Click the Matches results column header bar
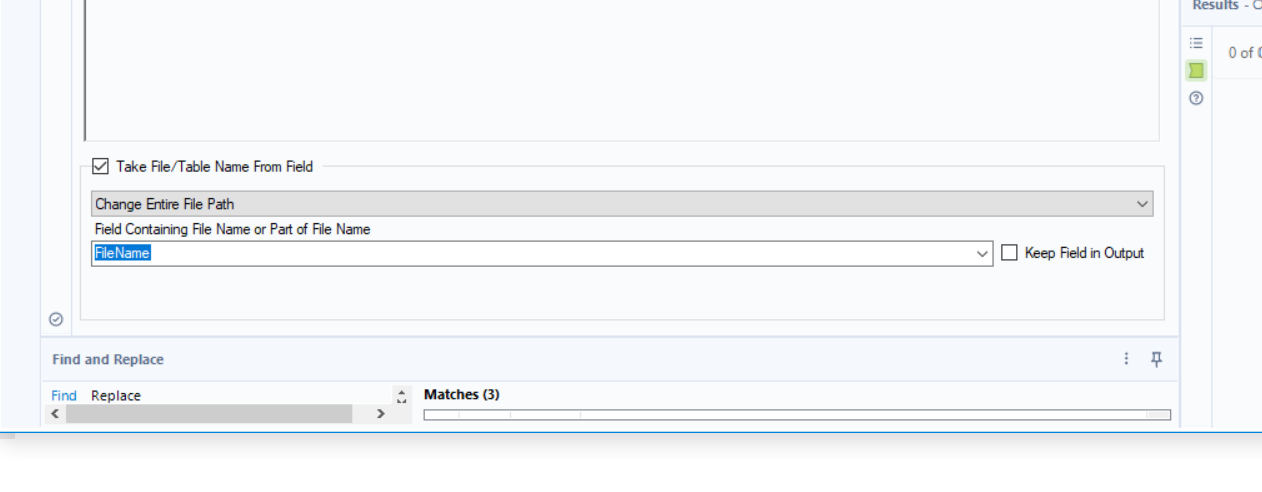The width and height of the screenshot is (1262, 492). pyautogui.click(x=796, y=415)
